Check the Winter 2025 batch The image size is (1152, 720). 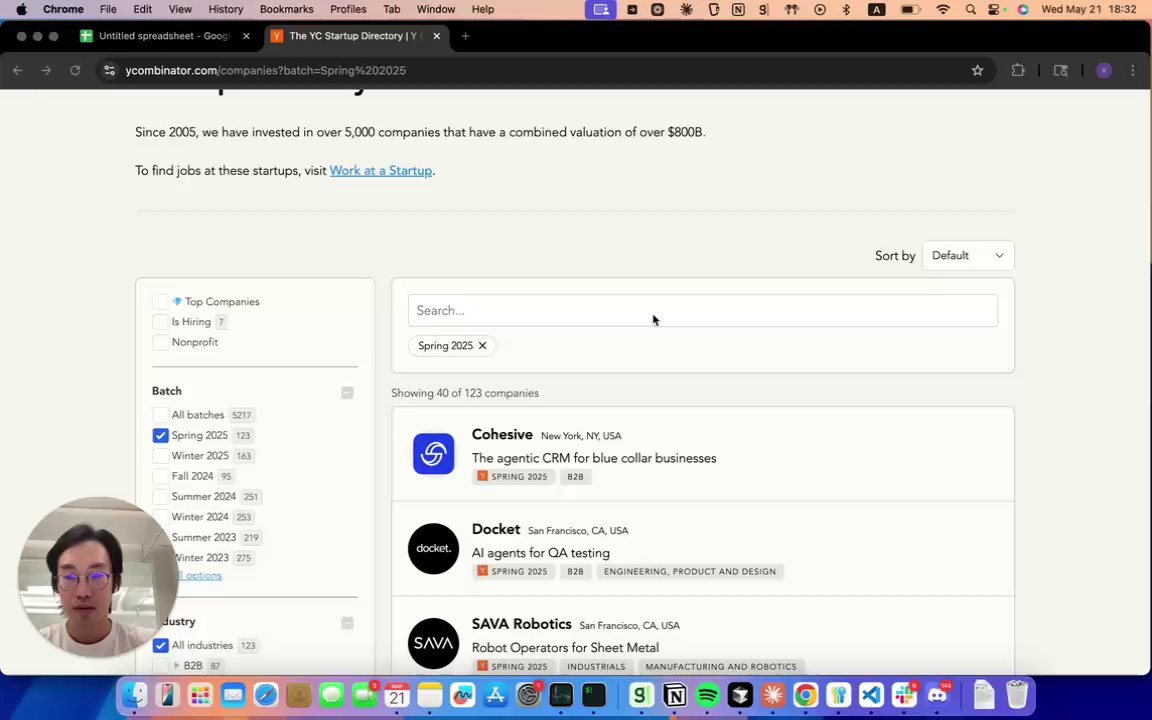coord(160,456)
